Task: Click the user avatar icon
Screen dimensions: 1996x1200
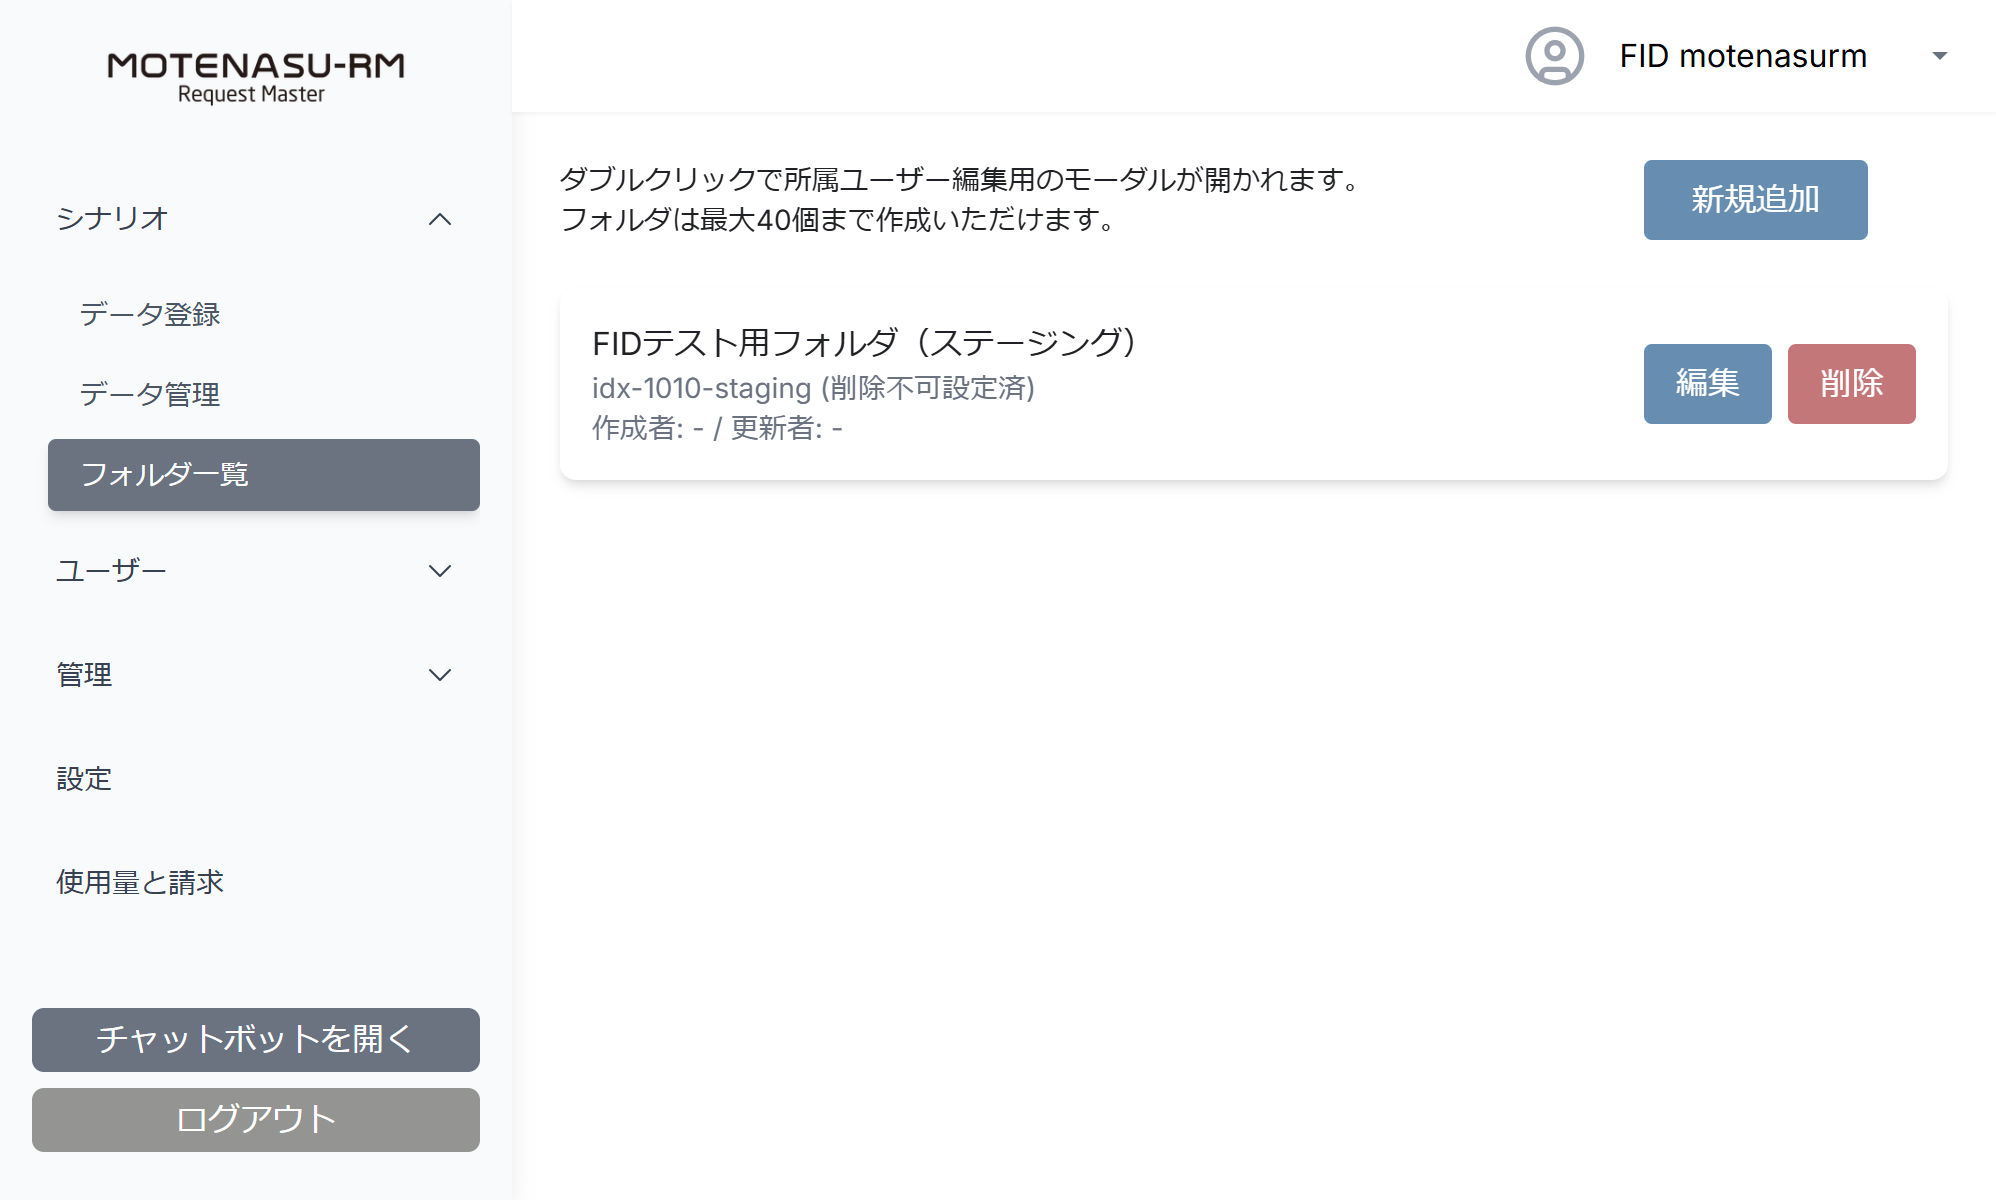Action: click(x=1554, y=56)
